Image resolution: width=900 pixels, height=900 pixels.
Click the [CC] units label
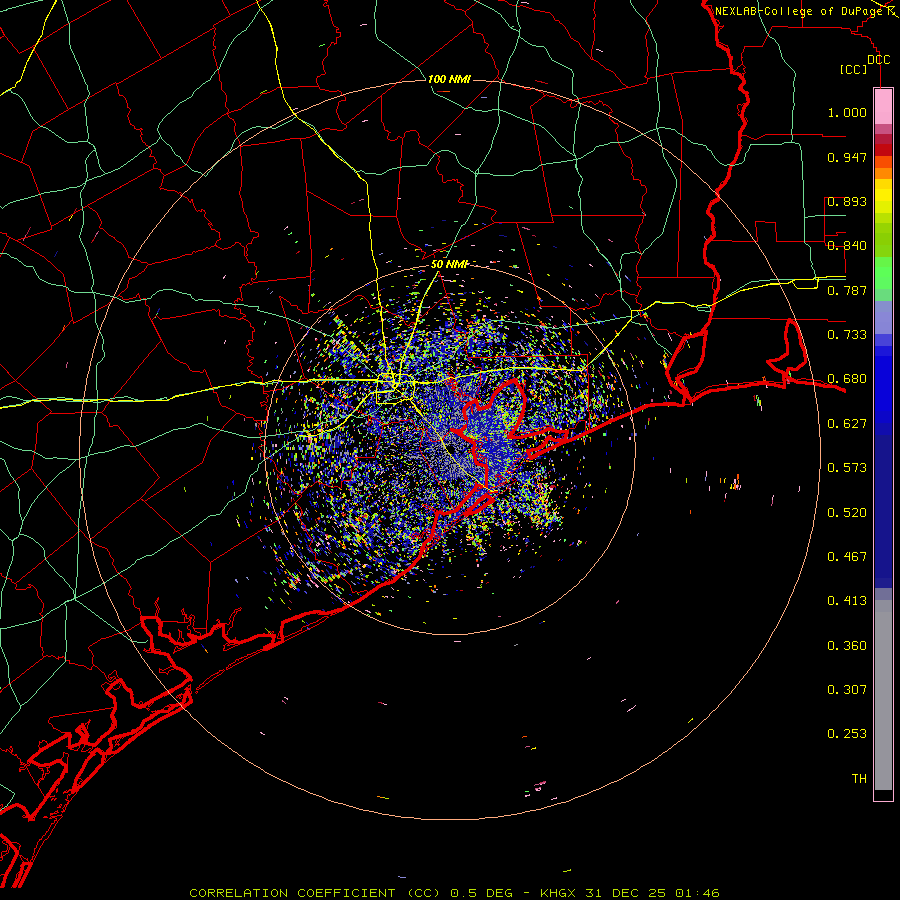tap(853, 69)
